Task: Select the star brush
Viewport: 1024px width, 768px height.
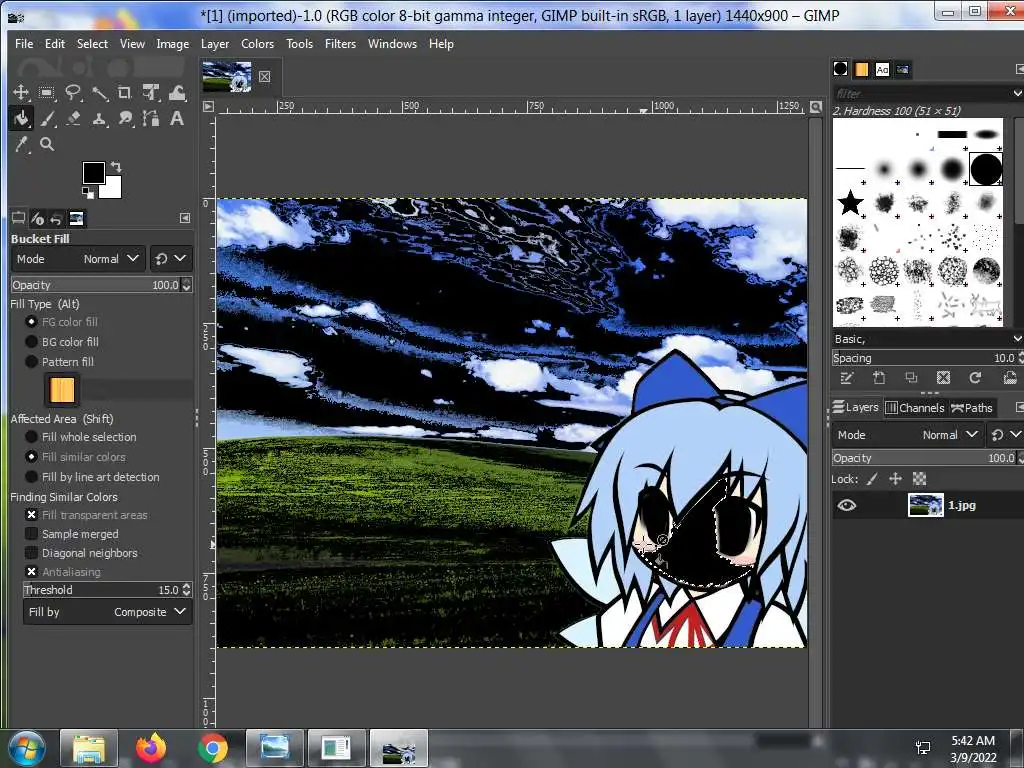Action: (x=850, y=203)
